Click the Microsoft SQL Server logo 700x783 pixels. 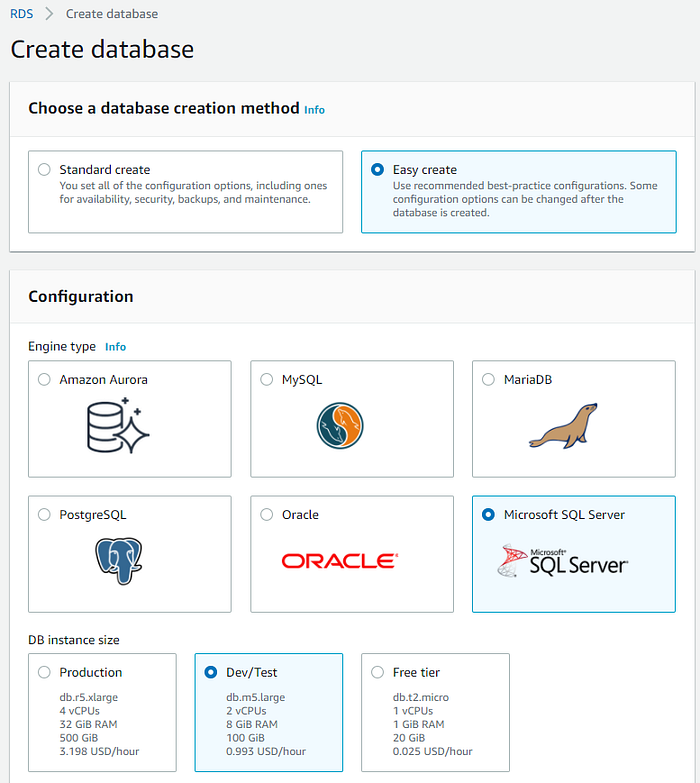click(563, 561)
